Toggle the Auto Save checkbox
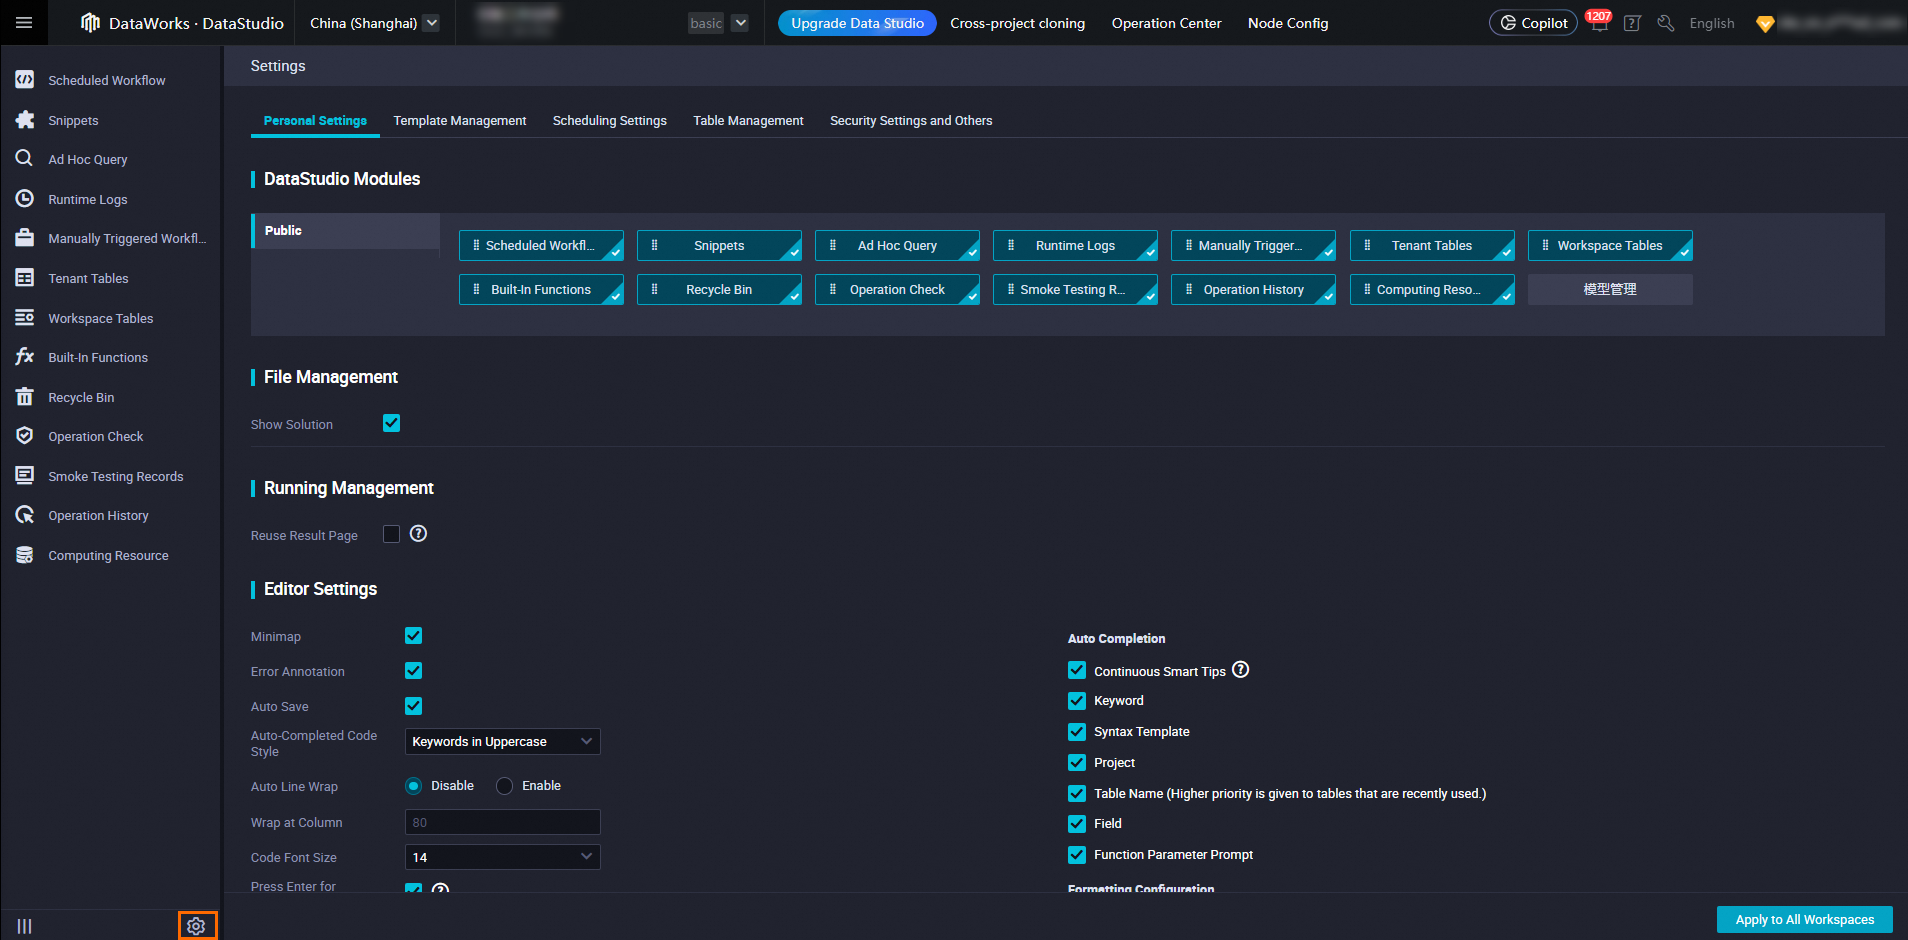 pyautogui.click(x=413, y=706)
